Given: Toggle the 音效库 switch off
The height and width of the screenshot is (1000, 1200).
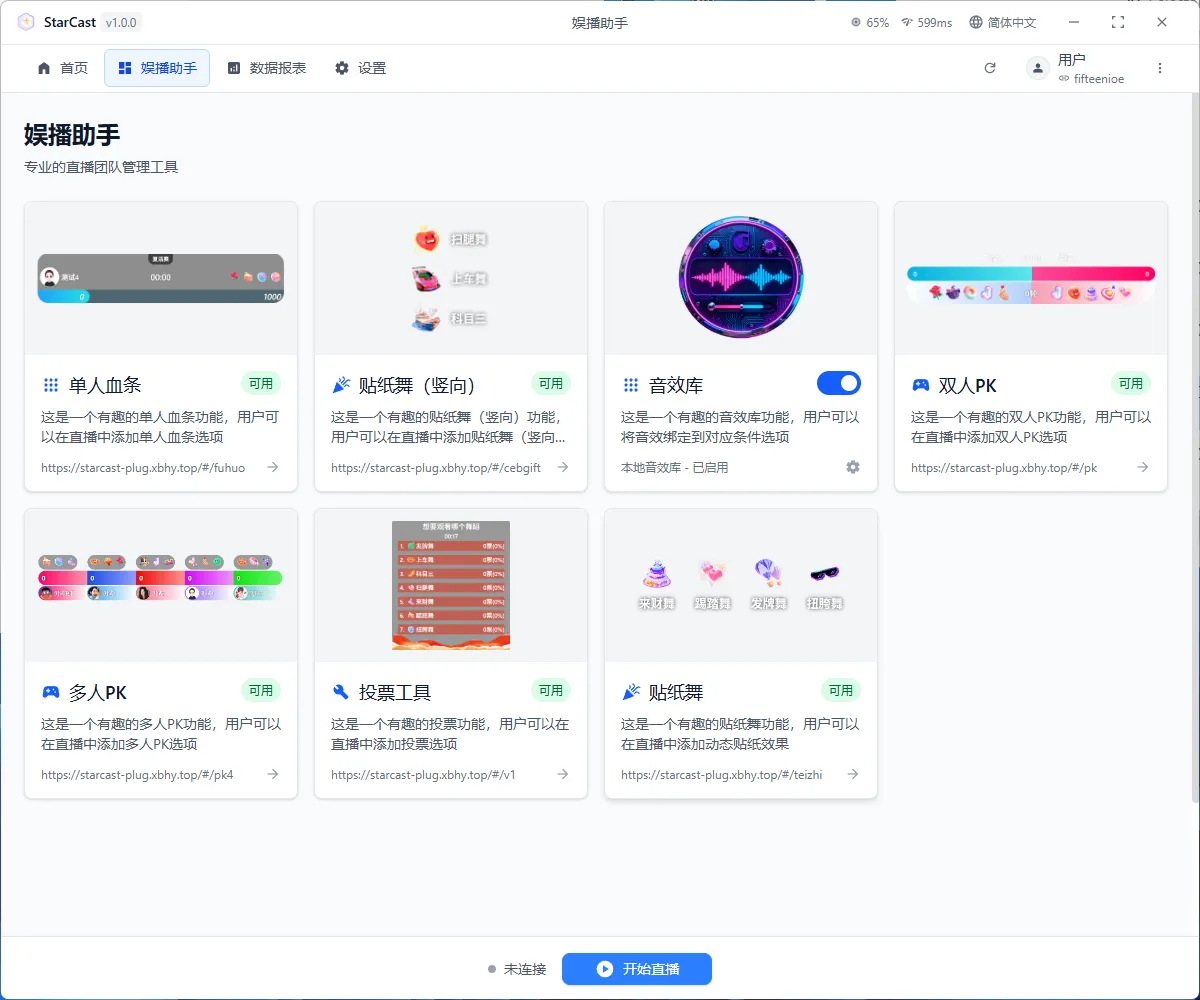Looking at the screenshot, I should [x=839, y=383].
